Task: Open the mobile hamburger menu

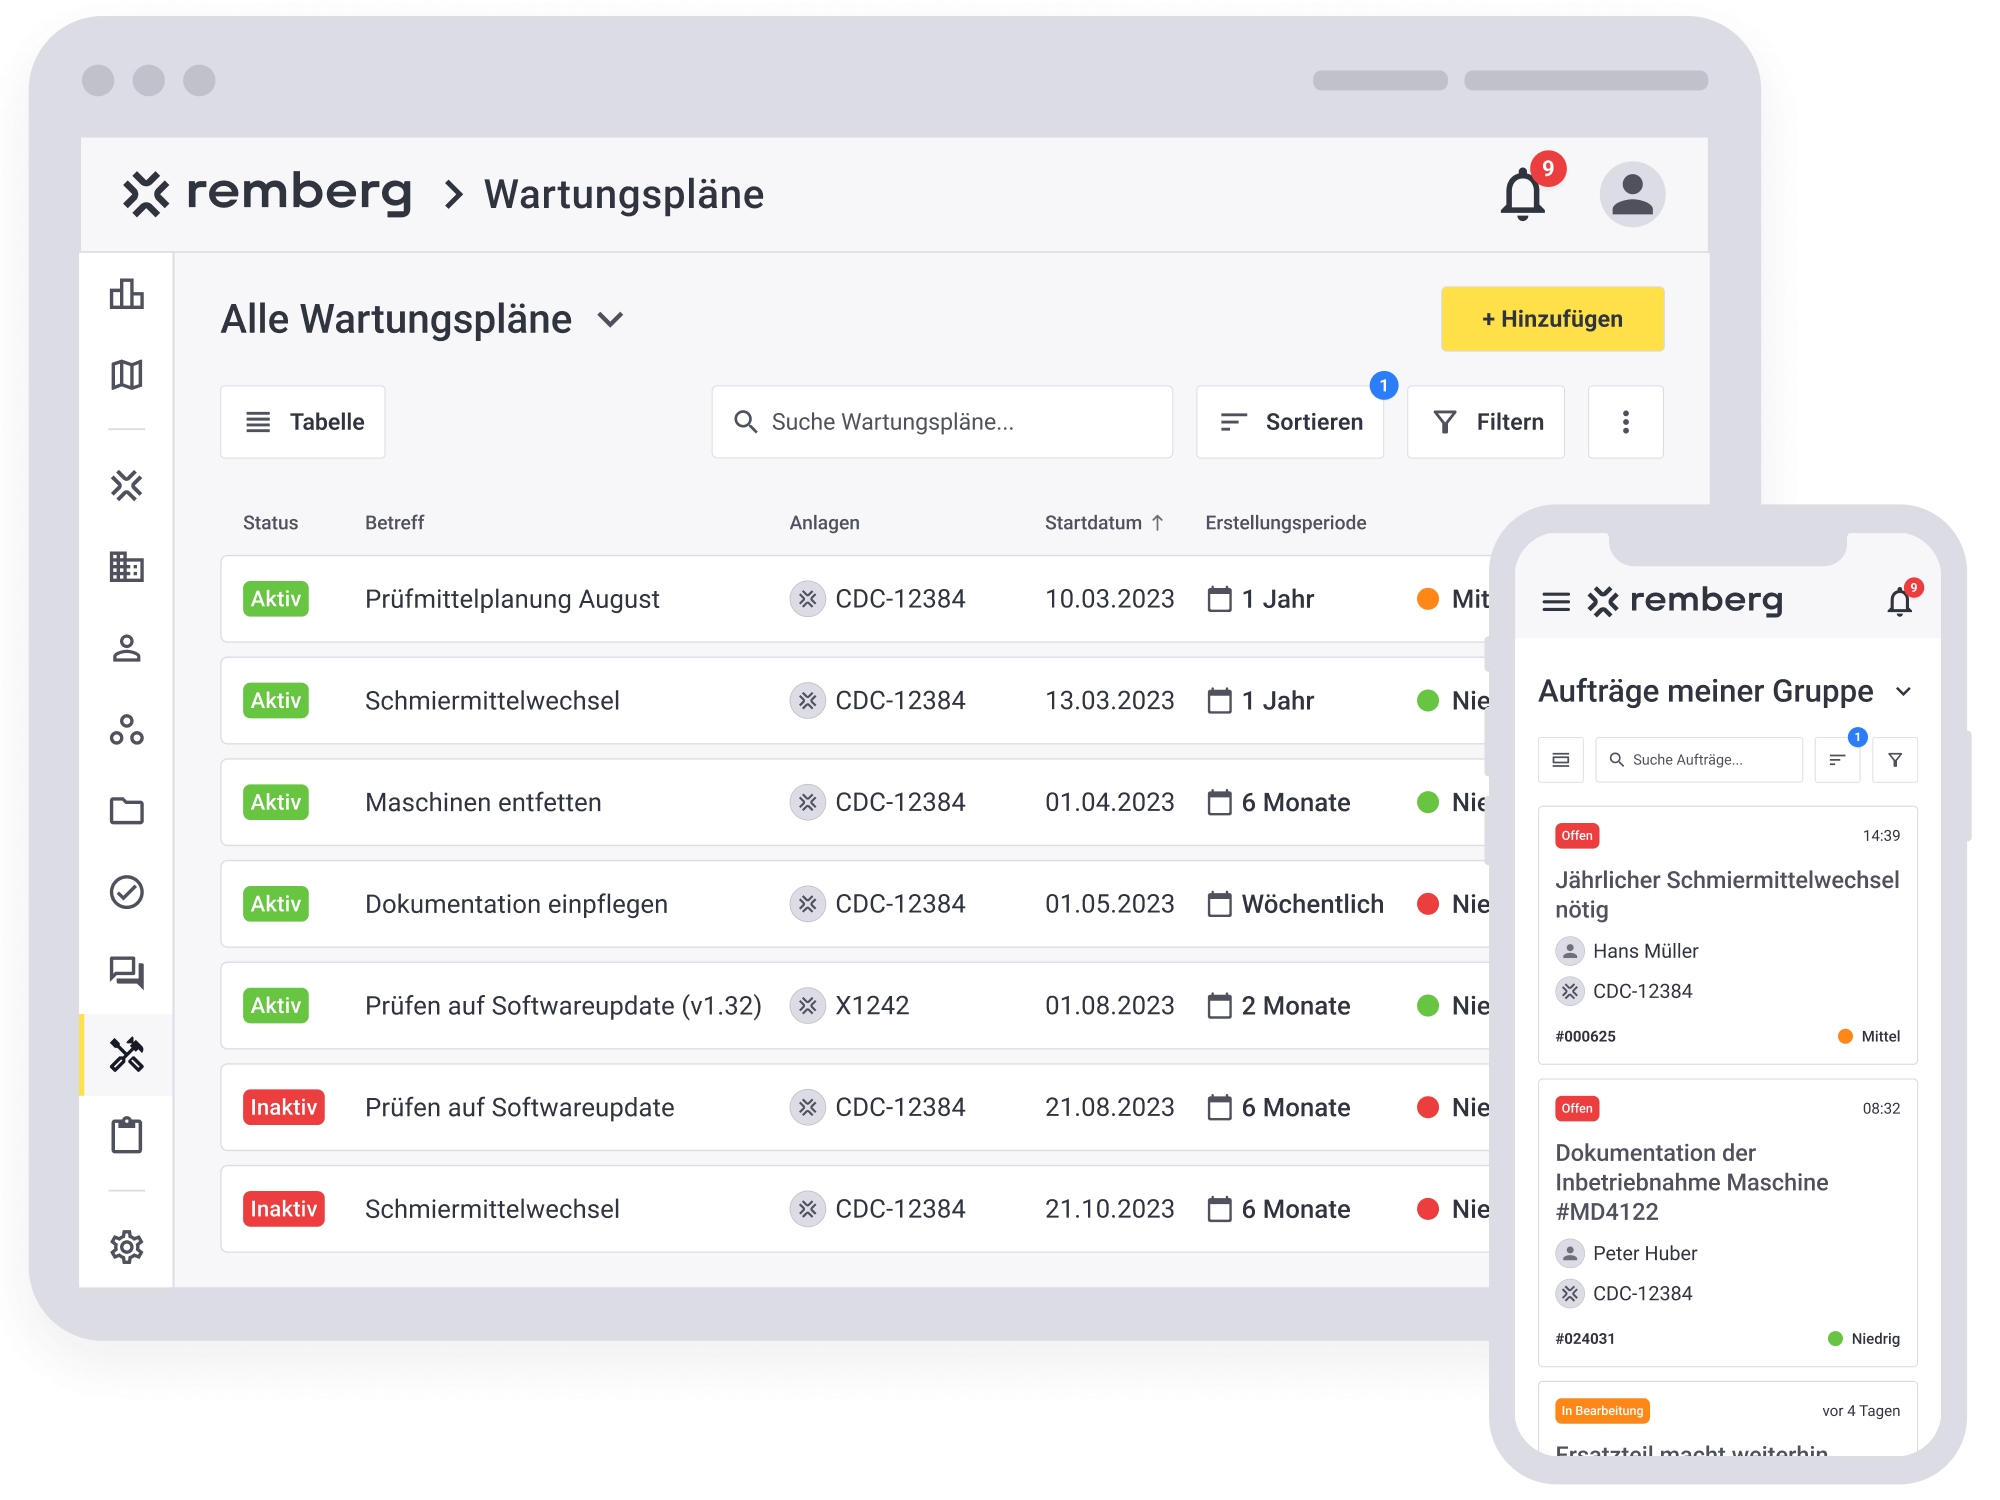Action: 1555,602
